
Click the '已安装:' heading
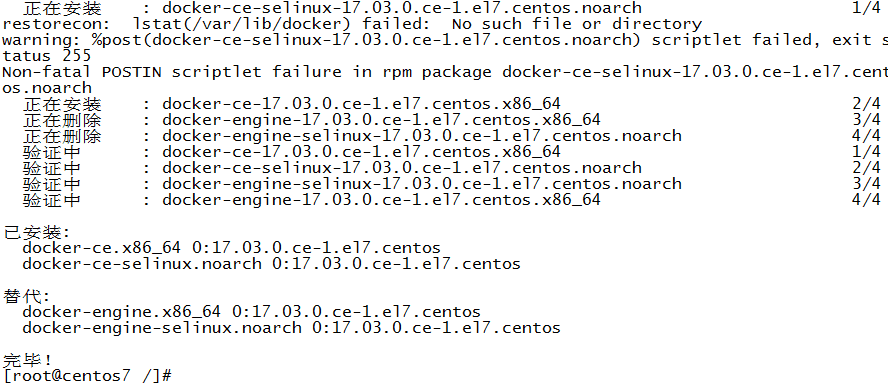37,233
